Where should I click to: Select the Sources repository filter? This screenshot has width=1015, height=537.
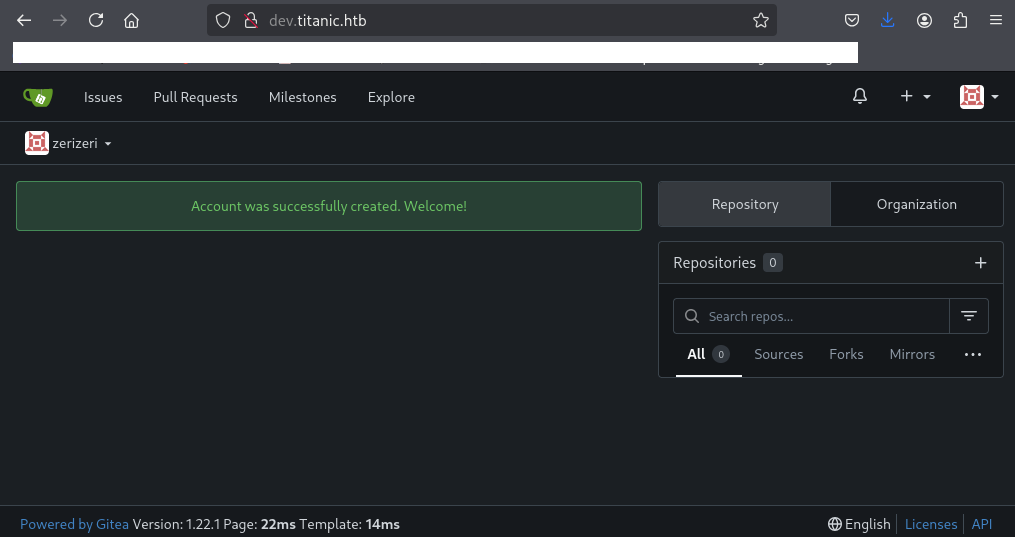pos(778,354)
